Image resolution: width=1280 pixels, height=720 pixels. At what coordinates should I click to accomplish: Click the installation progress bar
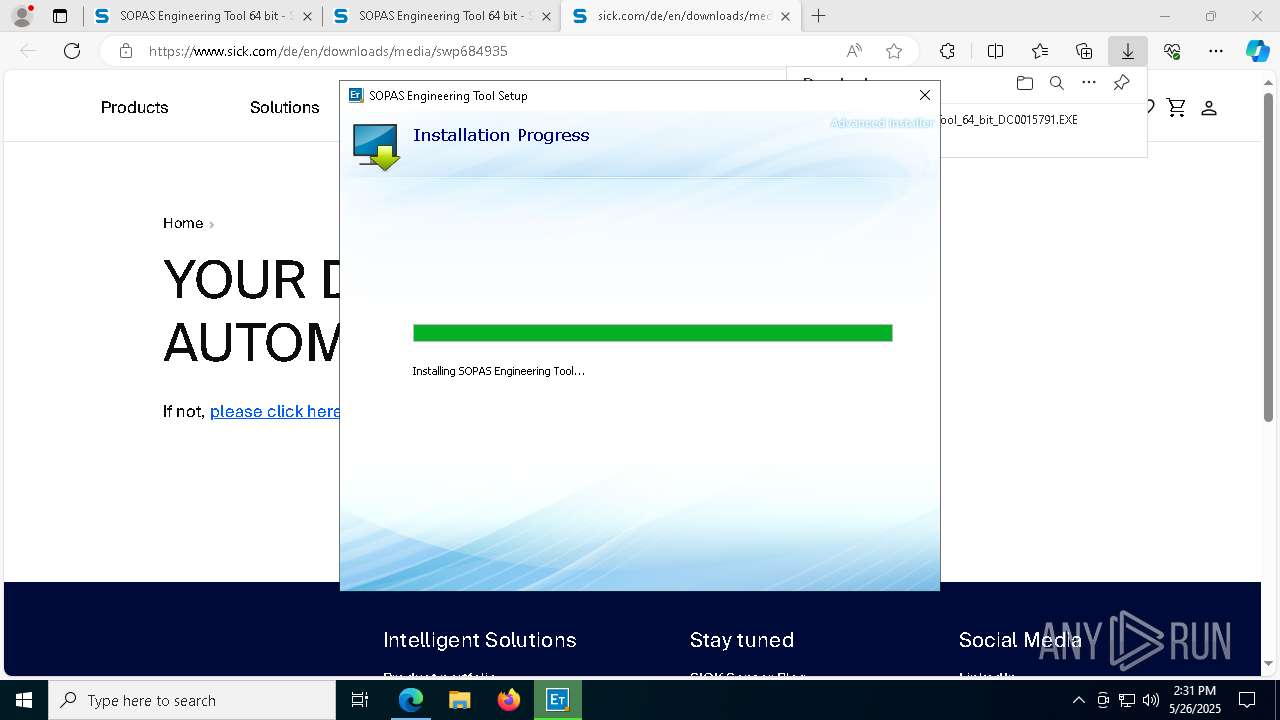(x=652, y=333)
